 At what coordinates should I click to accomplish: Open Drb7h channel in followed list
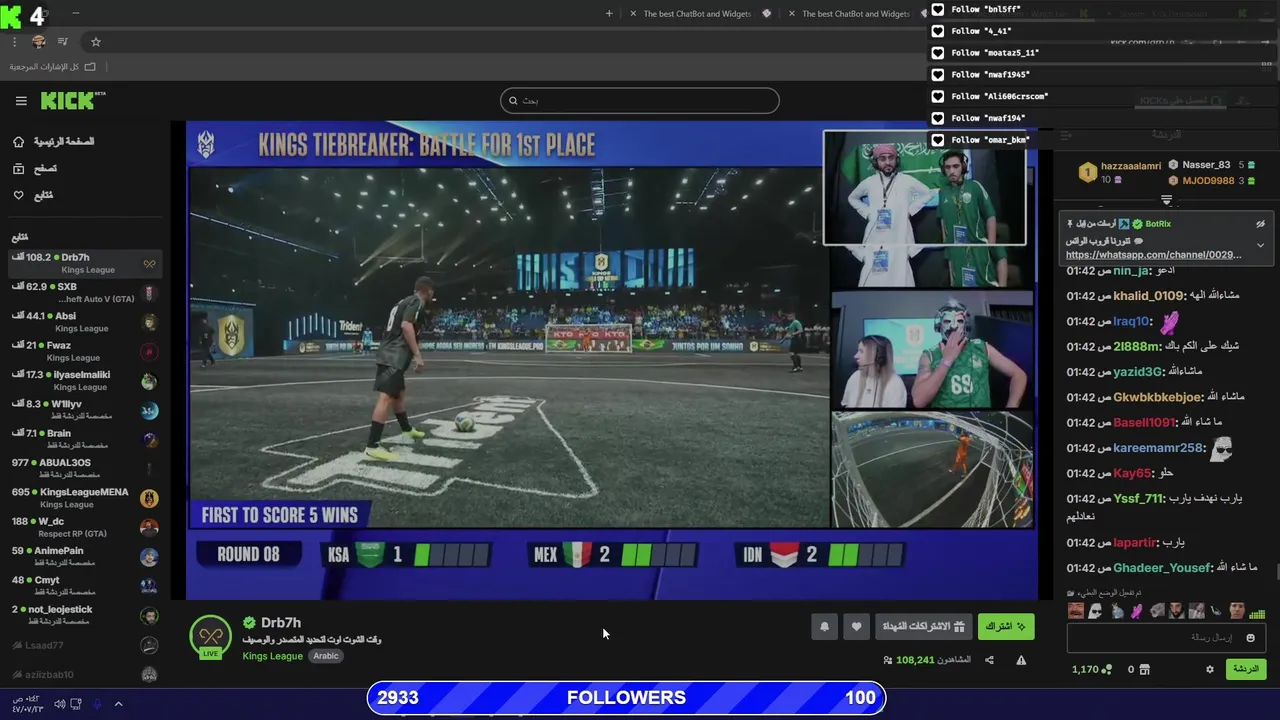(84, 263)
